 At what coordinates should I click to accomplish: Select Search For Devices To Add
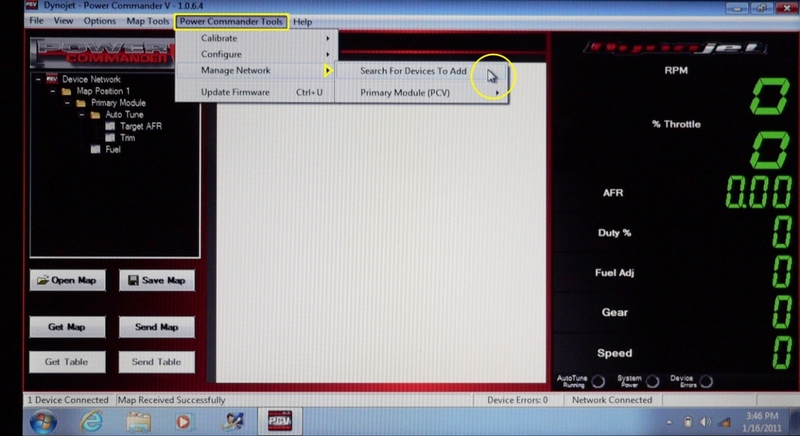[x=413, y=71]
